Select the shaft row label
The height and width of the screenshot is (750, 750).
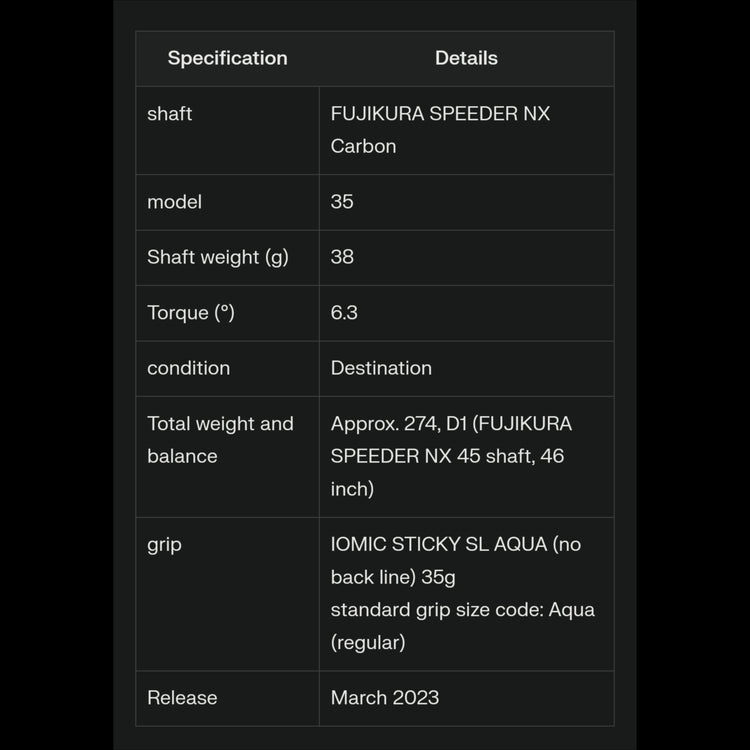tap(170, 114)
